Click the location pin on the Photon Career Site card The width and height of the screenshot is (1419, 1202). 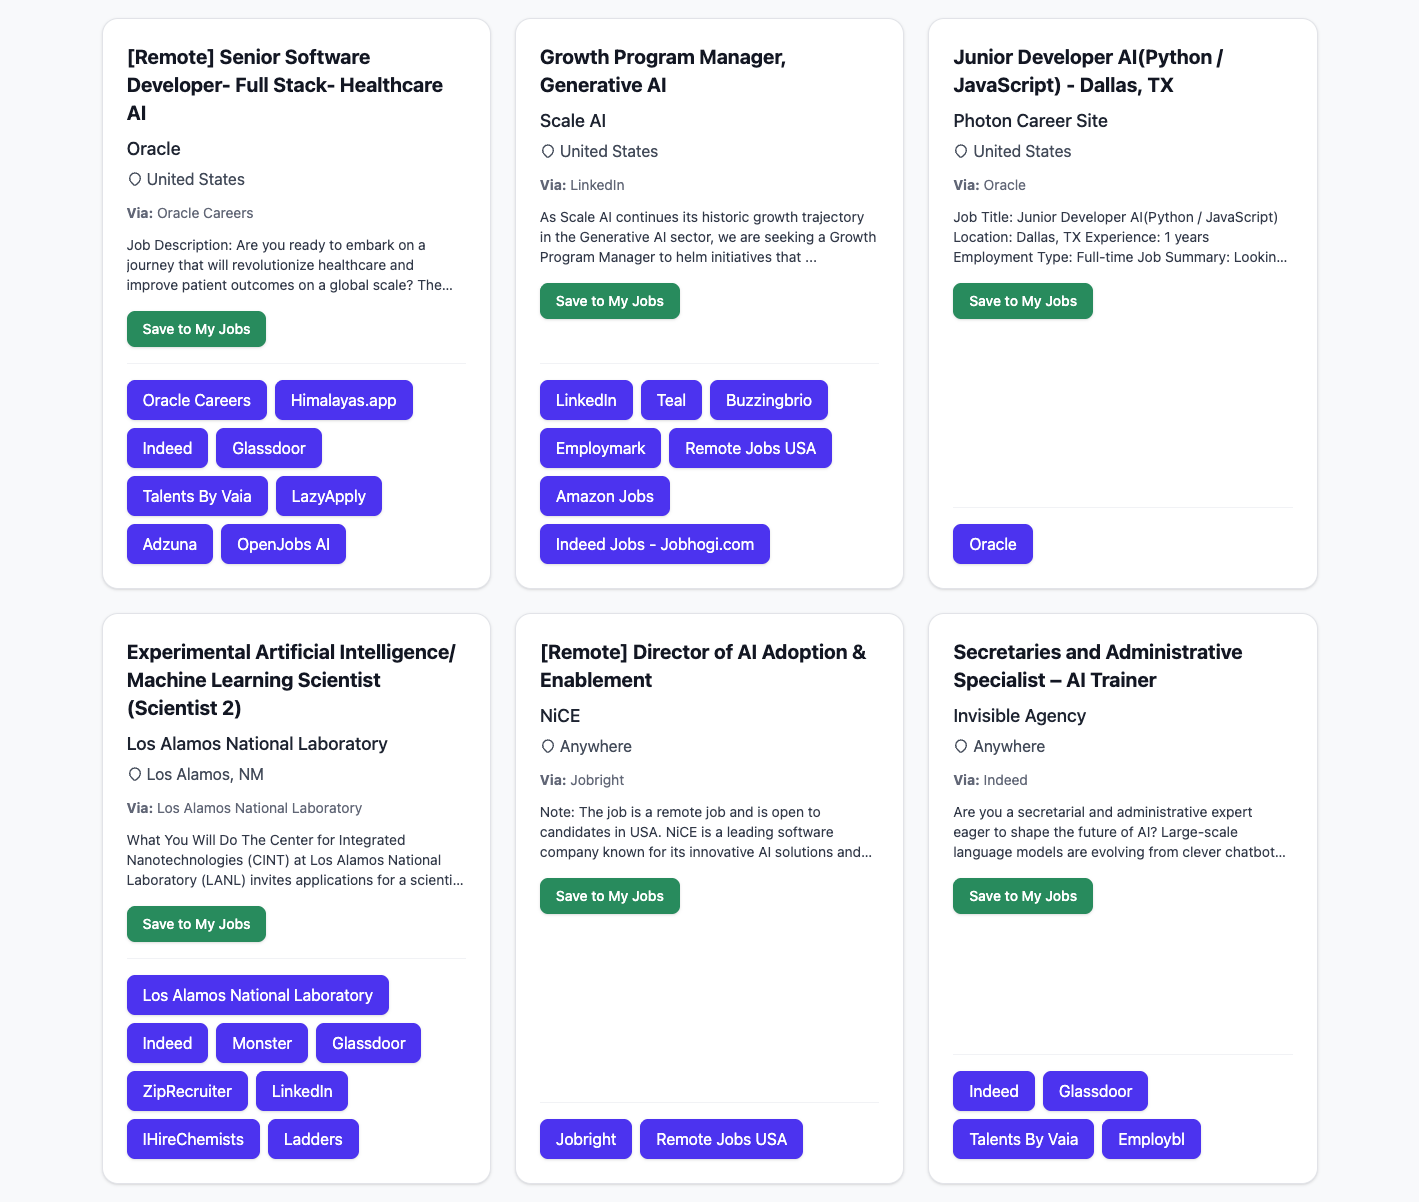pyautogui.click(x=961, y=151)
